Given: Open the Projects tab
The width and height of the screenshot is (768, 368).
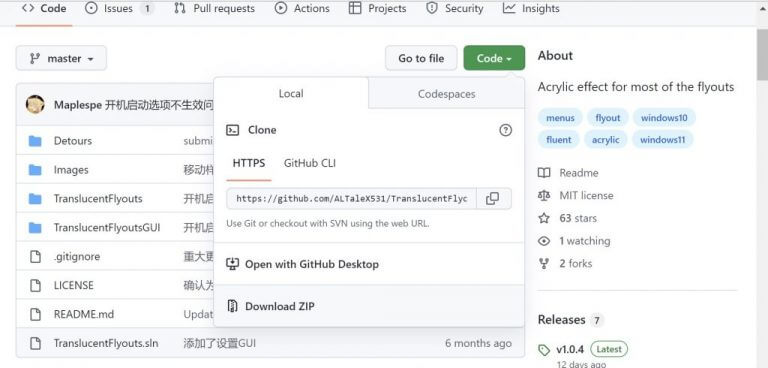Looking at the screenshot, I should [377, 8].
